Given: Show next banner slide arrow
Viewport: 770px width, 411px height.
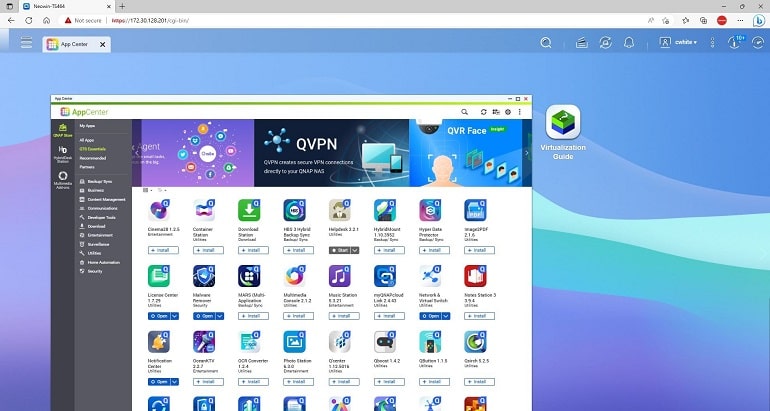Looking at the screenshot, I should click(527, 153).
